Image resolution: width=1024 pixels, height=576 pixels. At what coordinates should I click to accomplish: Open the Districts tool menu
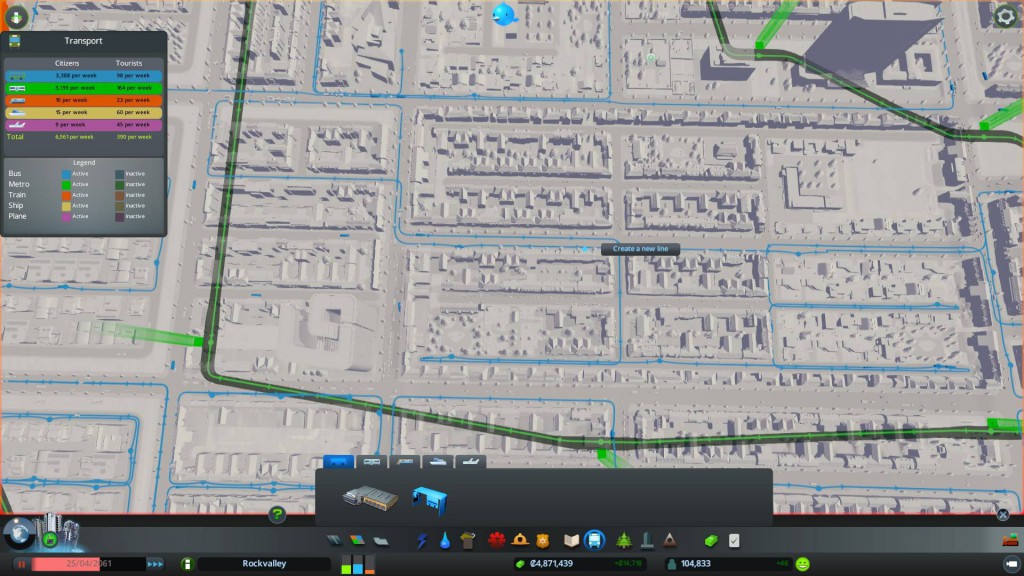[x=381, y=540]
